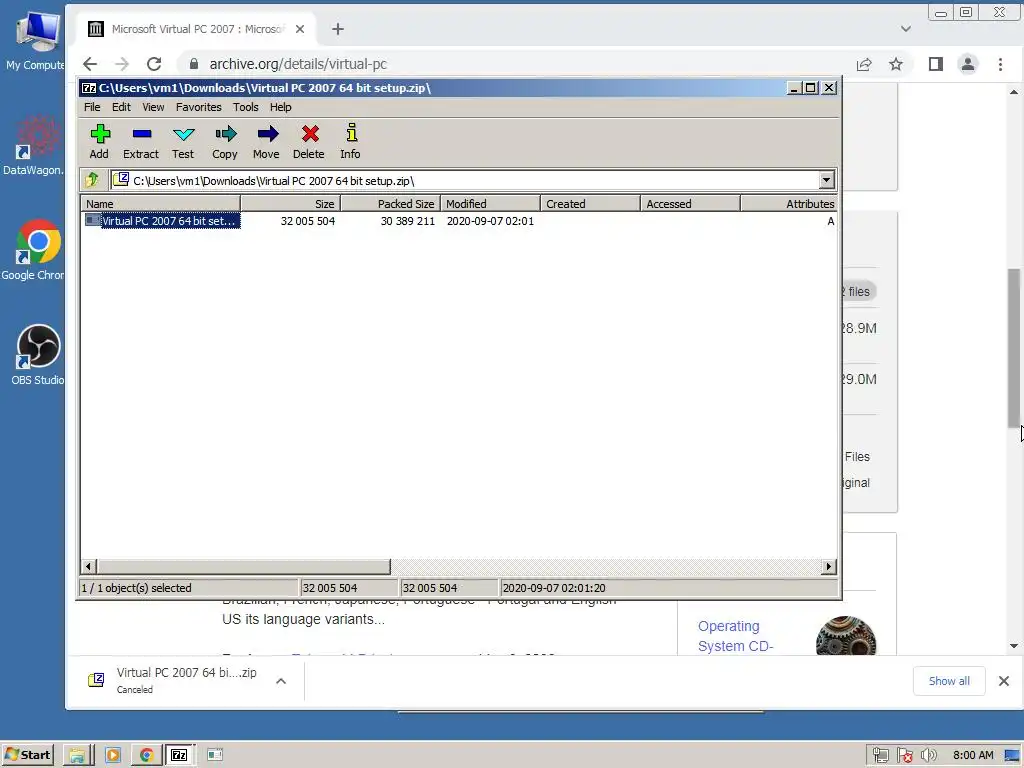Open the View menu in 7-Zip
The height and width of the screenshot is (768, 1024).
coord(153,107)
